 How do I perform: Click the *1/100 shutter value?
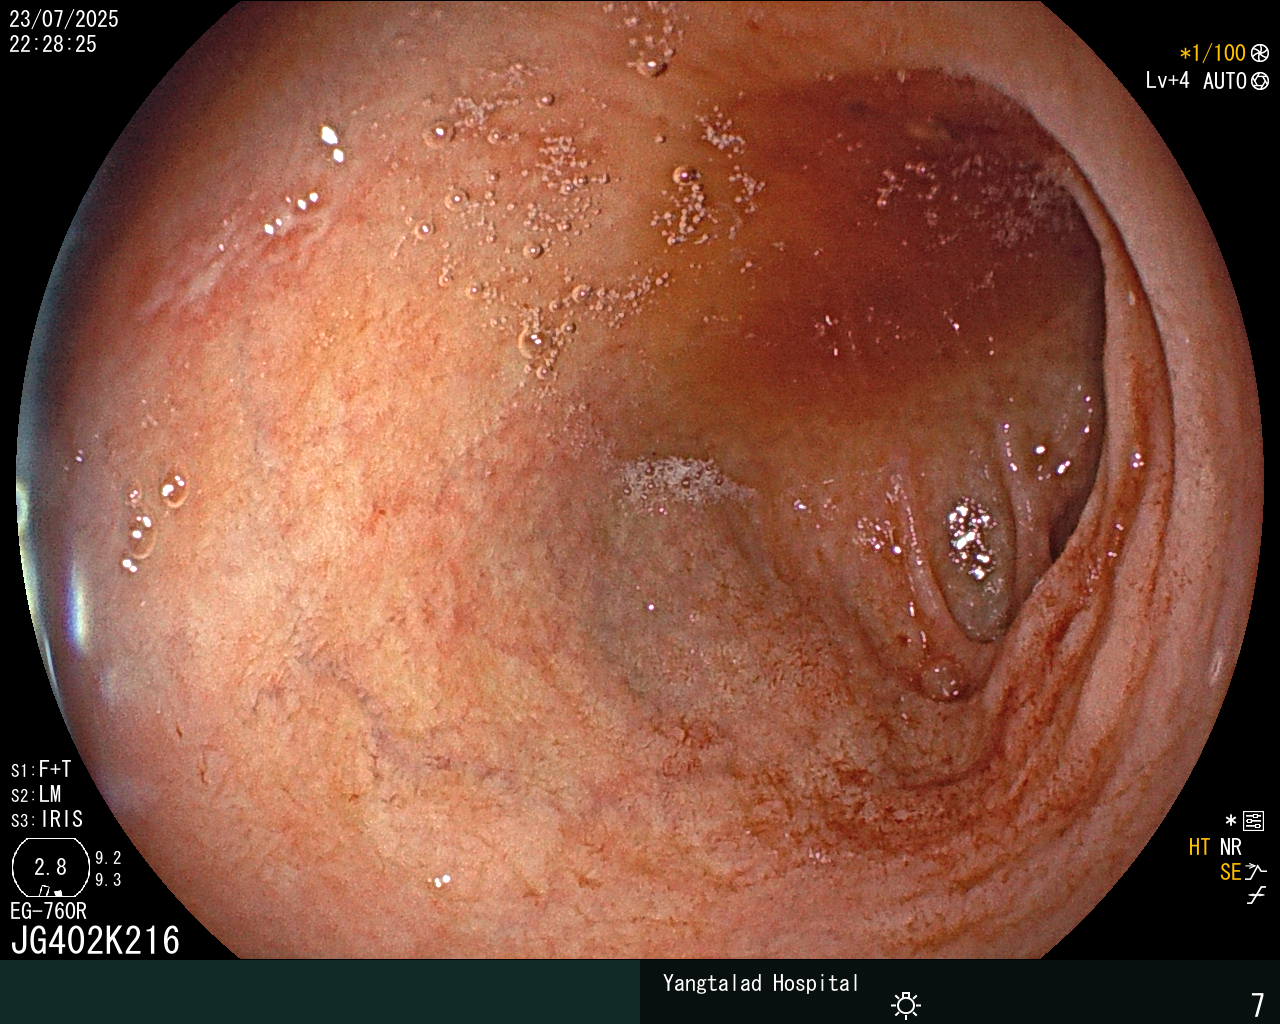tap(1212, 53)
